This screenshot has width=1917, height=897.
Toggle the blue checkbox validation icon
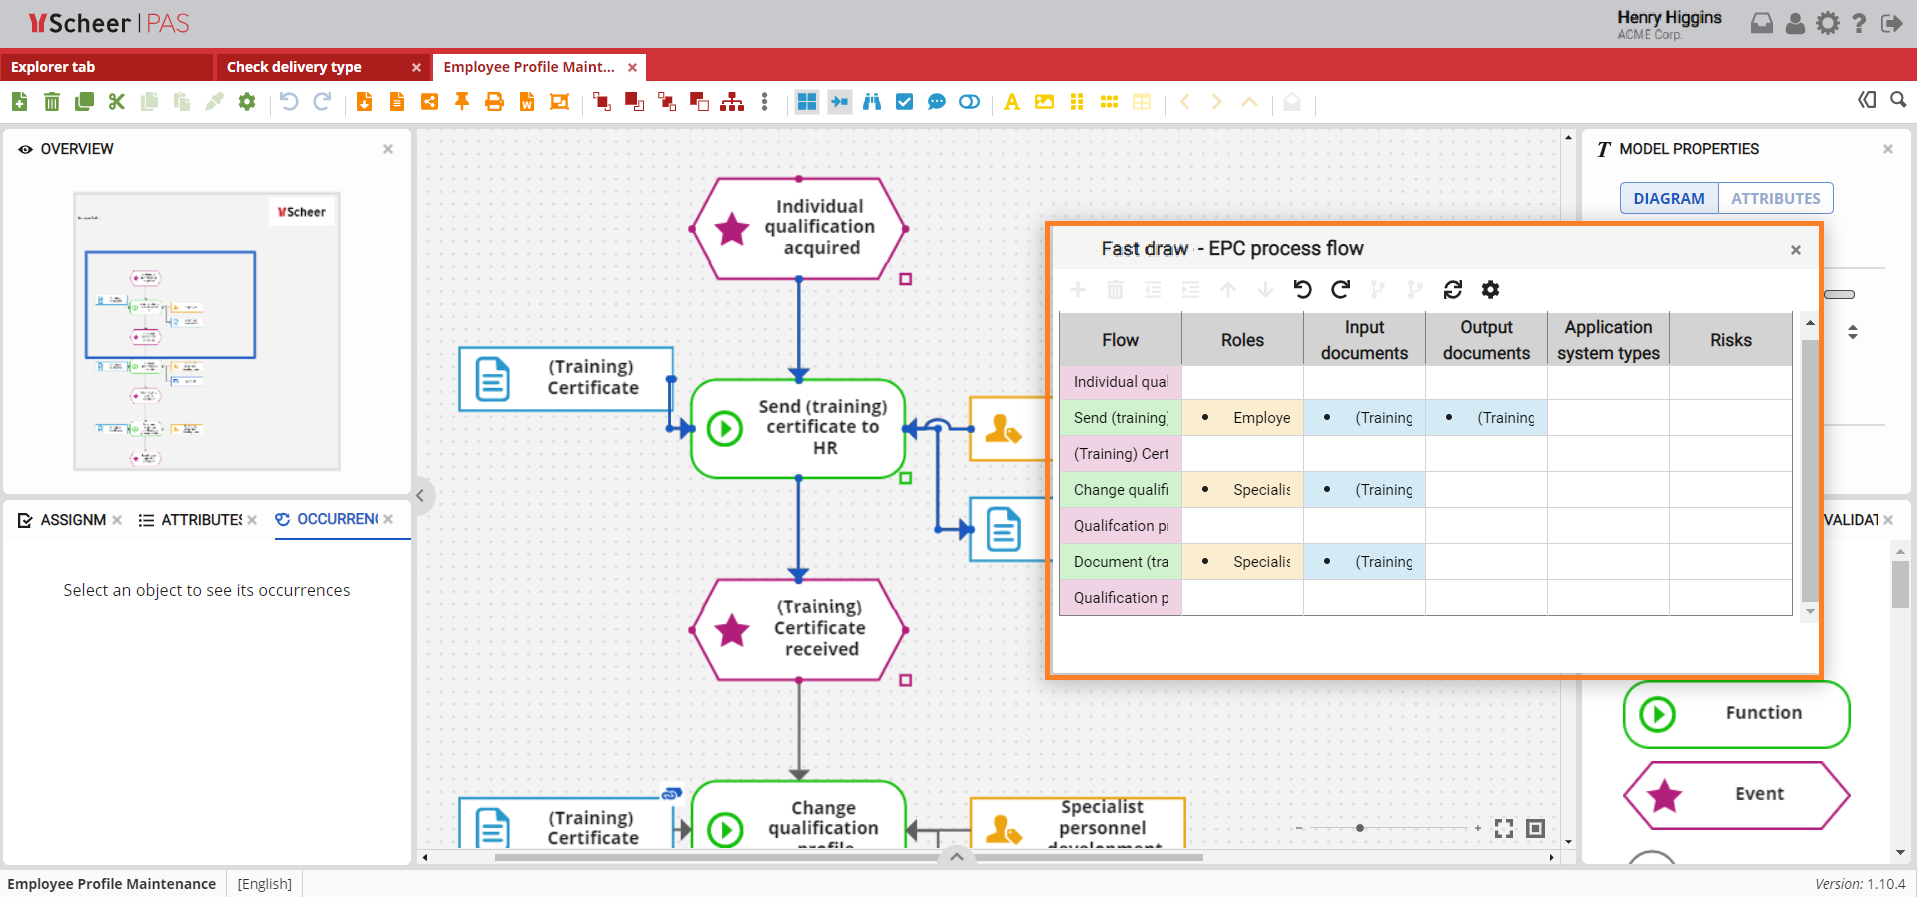point(905,102)
